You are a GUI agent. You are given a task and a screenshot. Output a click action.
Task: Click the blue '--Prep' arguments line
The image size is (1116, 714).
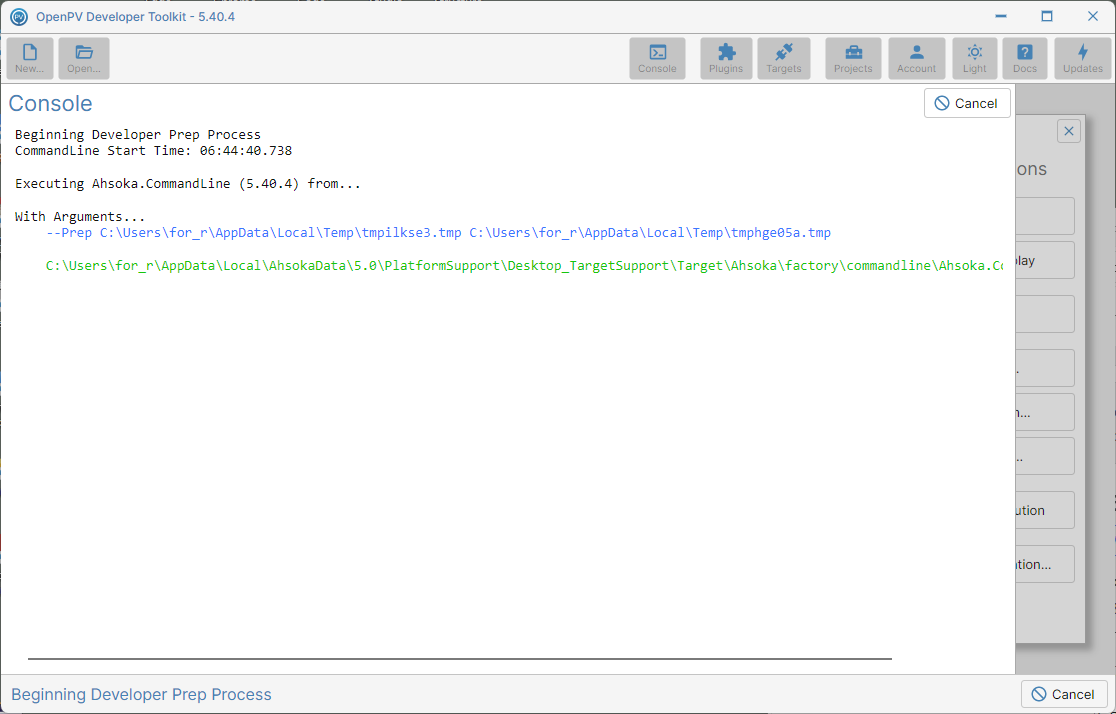pyautogui.click(x=438, y=233)
